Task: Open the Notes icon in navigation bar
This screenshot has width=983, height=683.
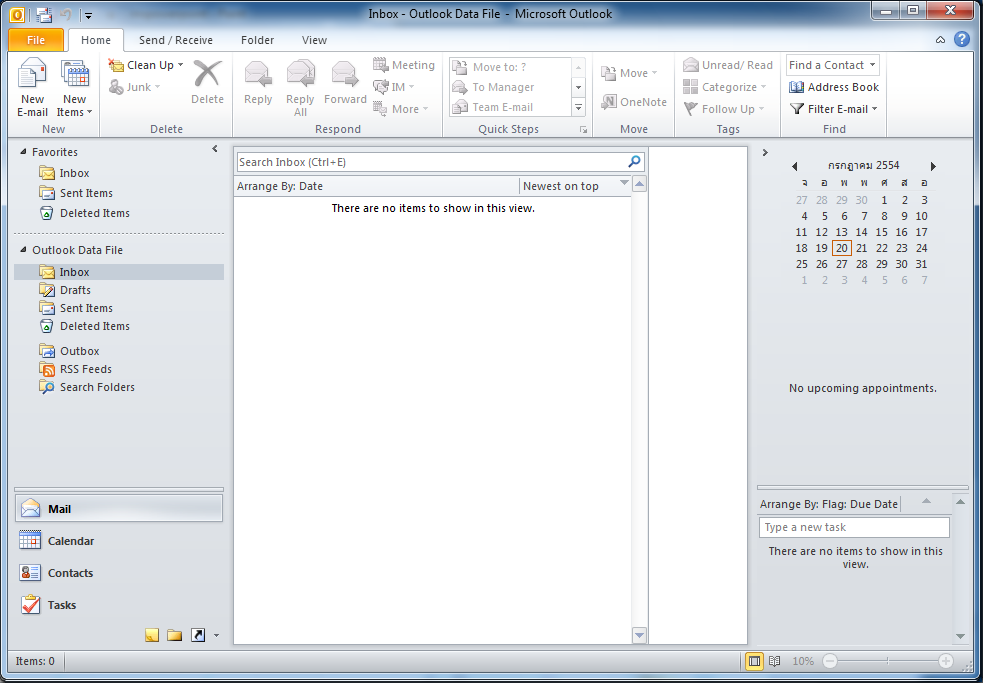Action: click(152, 635)
